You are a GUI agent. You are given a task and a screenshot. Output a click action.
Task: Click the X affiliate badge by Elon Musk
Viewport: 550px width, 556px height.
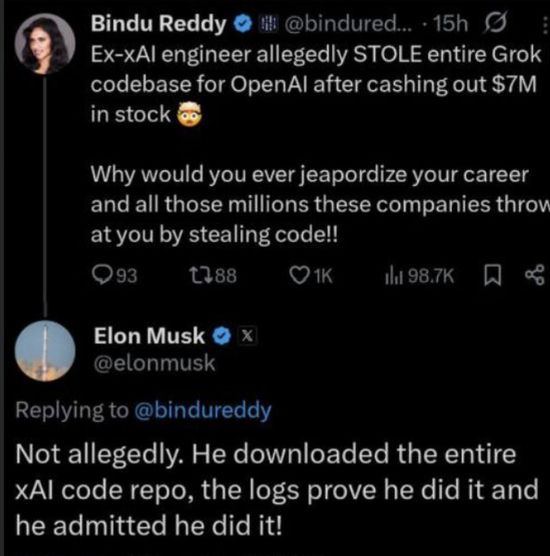[247, 335]
